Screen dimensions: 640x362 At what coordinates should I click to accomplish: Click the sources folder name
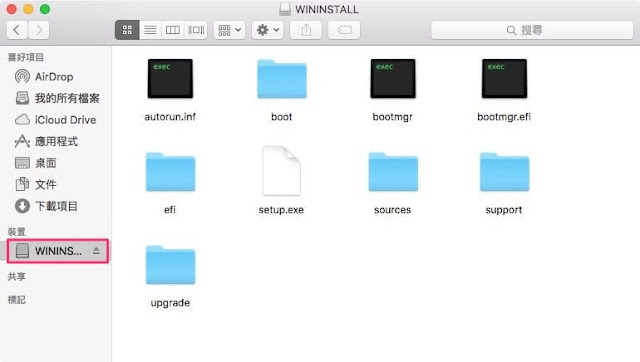[393, 210]
